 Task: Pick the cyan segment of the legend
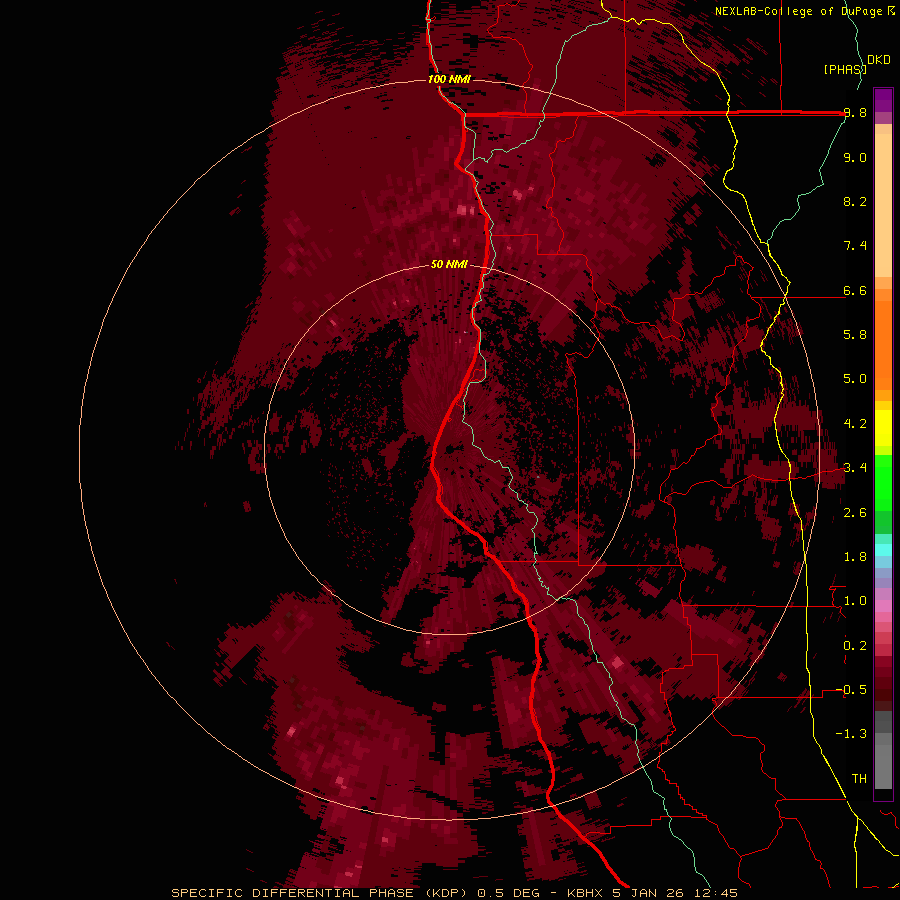tap(883, 550)
